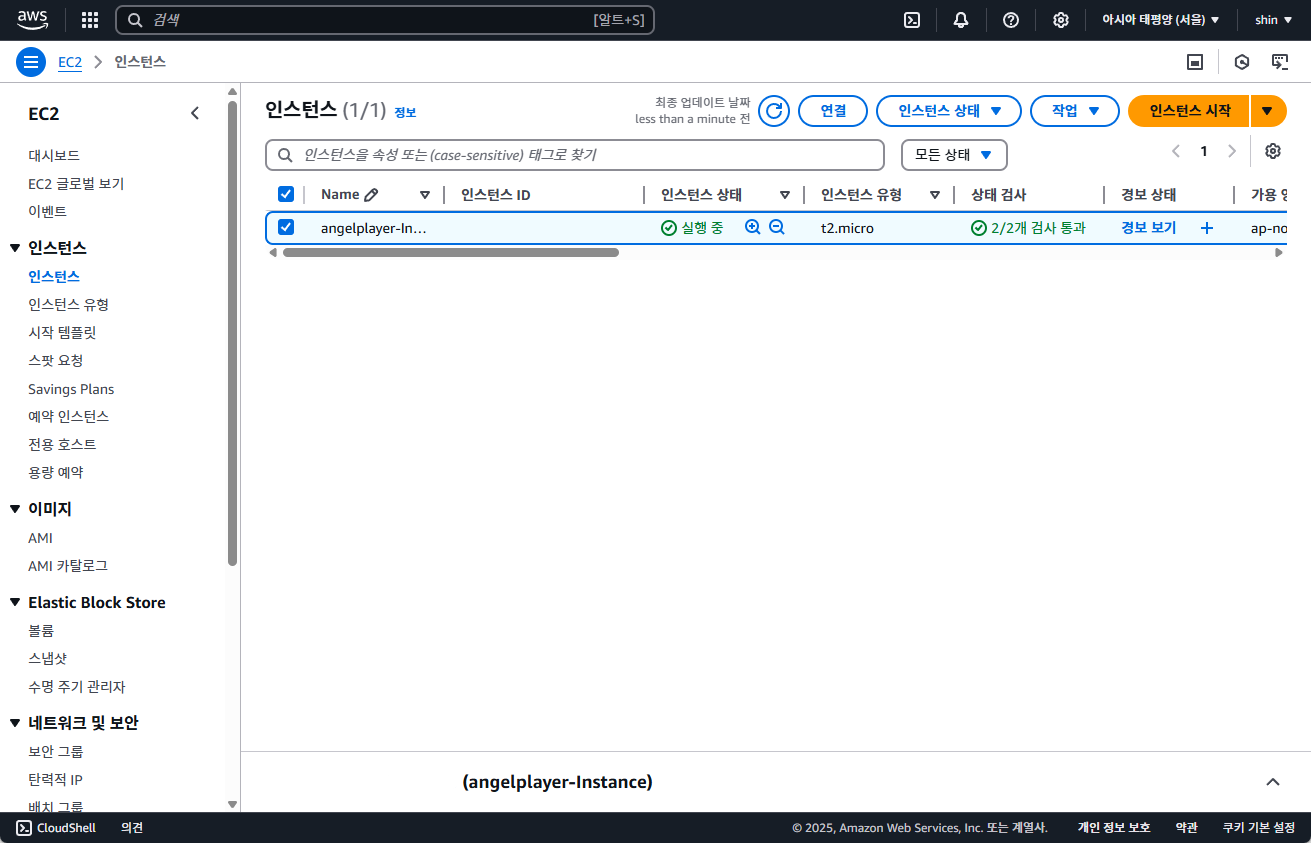Click the zoom-in magnifier in instance state cell
1311x843 pixels.
point(753,227)
